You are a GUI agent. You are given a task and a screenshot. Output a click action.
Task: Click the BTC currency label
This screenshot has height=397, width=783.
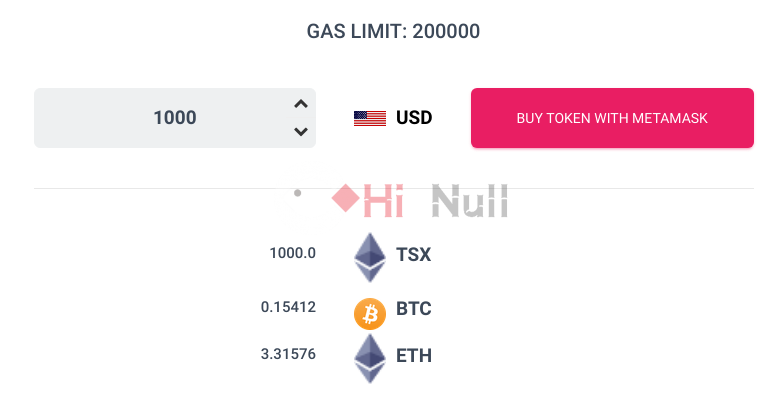coord(413,309)
